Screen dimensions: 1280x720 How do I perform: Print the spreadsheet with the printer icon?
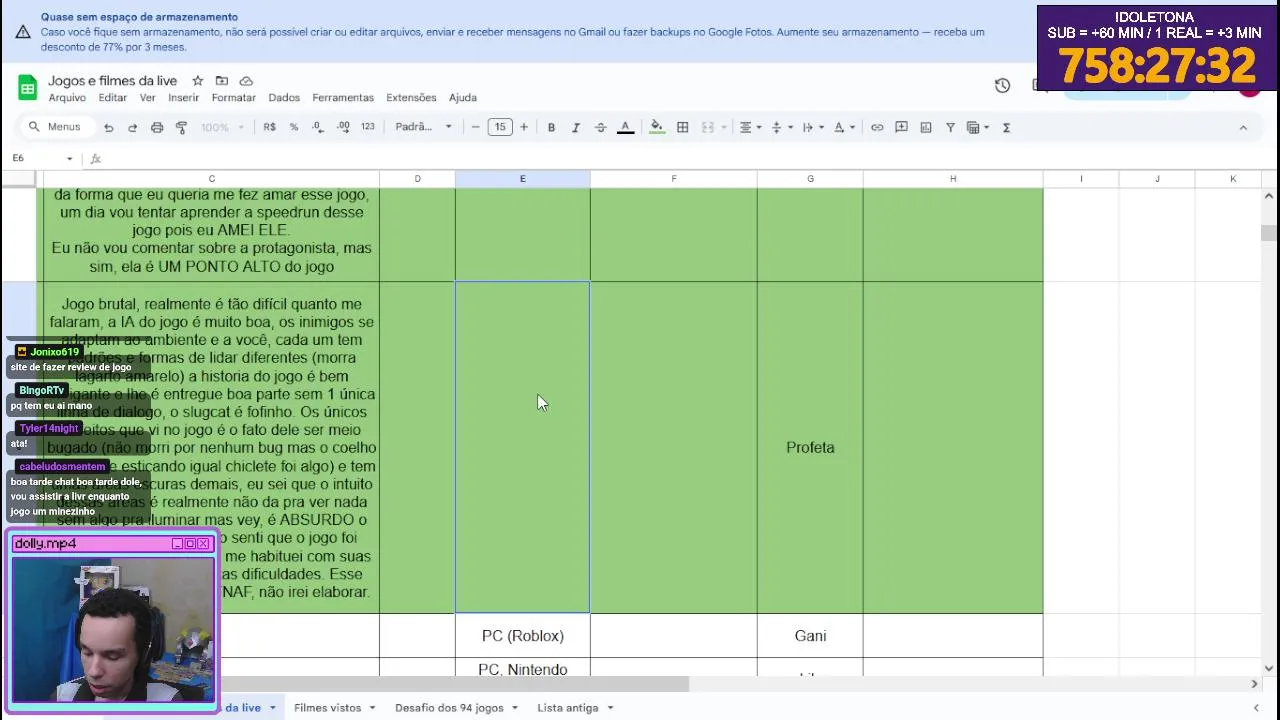point(157,127)
